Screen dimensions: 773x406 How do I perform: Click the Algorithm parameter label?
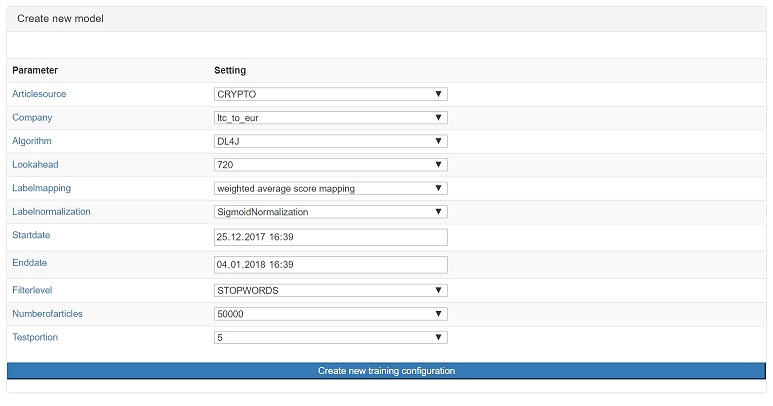click(32, 141)
